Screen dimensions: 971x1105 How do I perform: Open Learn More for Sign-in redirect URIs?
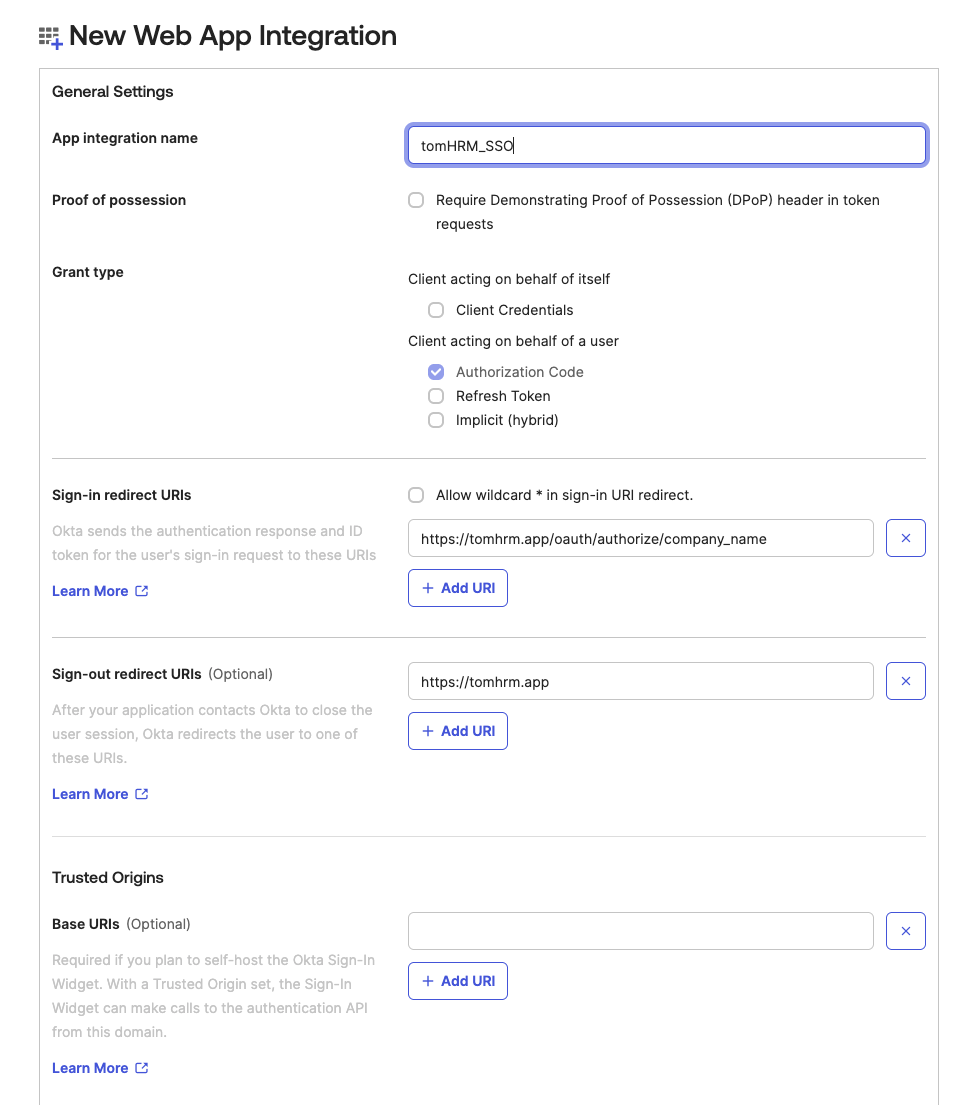point(90,591)
